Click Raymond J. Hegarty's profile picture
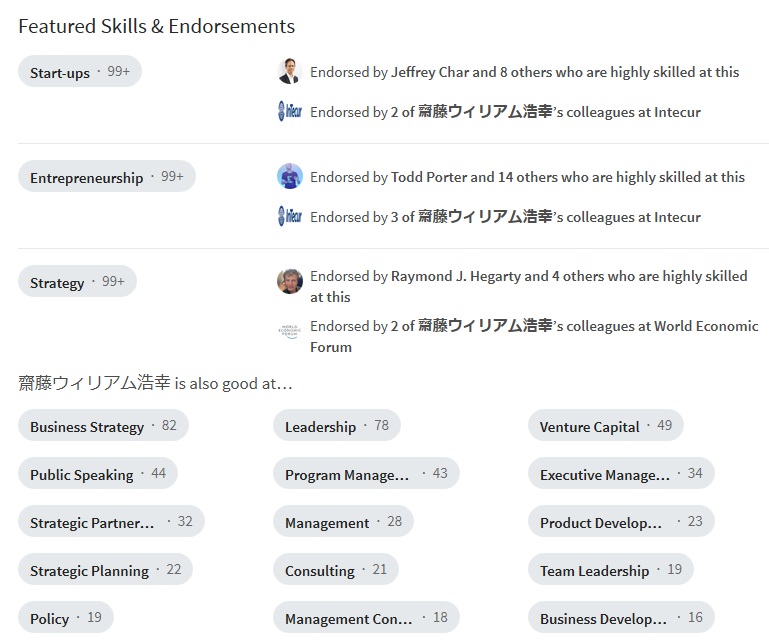 click(290, 282)
